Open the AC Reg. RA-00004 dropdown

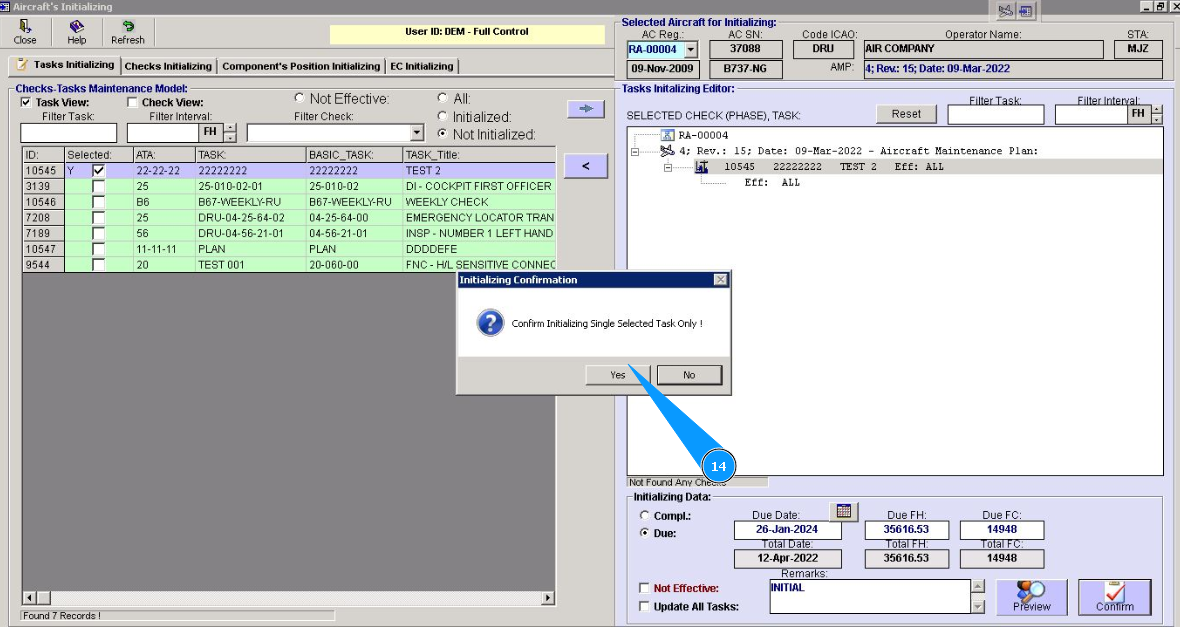tap(690, 50)
